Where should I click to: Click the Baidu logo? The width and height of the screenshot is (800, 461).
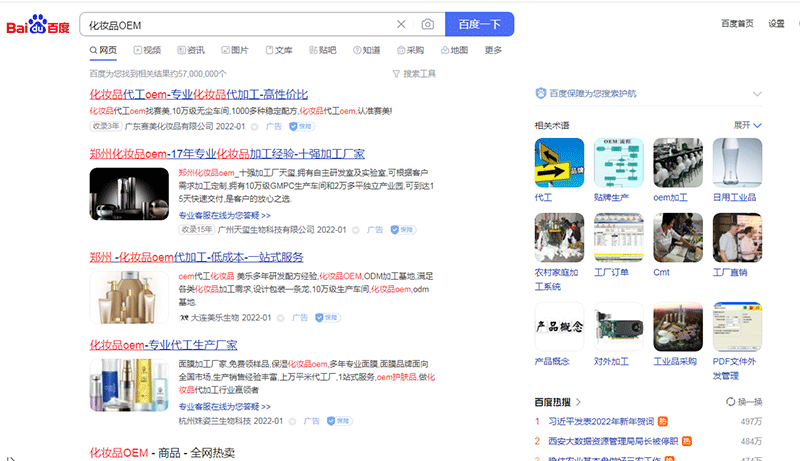38,24
